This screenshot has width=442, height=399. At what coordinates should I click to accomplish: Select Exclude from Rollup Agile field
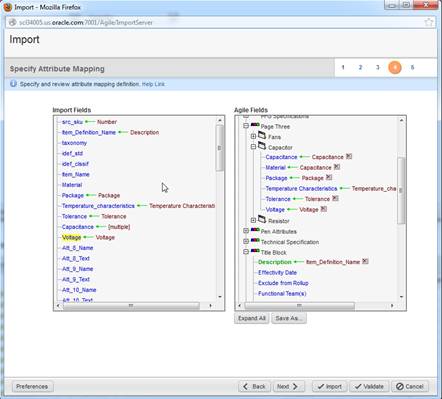click(283, 283)
